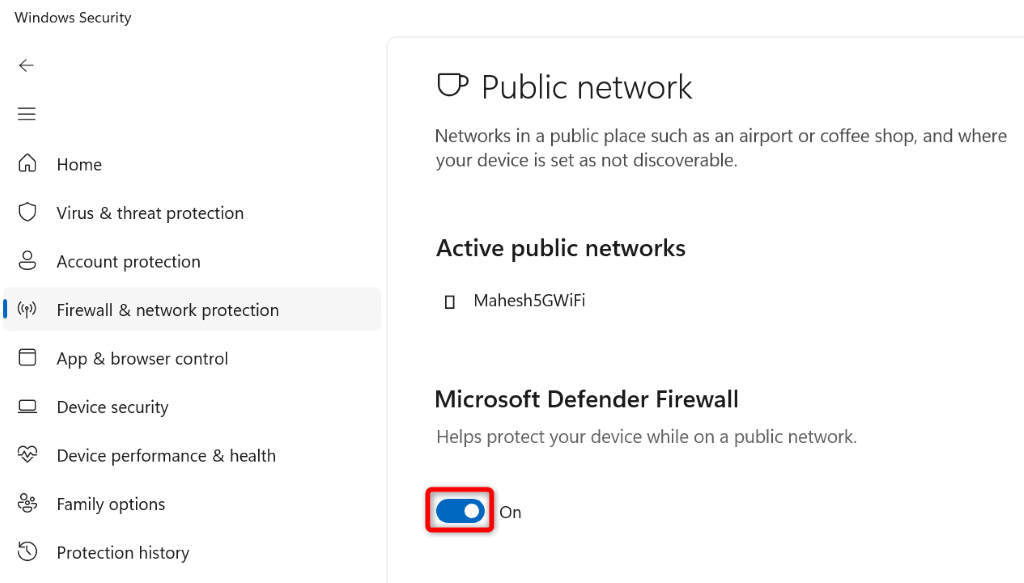Turn off the Microsoft Defender Firewall toggle
The image size is (1024, 583).
460,512
